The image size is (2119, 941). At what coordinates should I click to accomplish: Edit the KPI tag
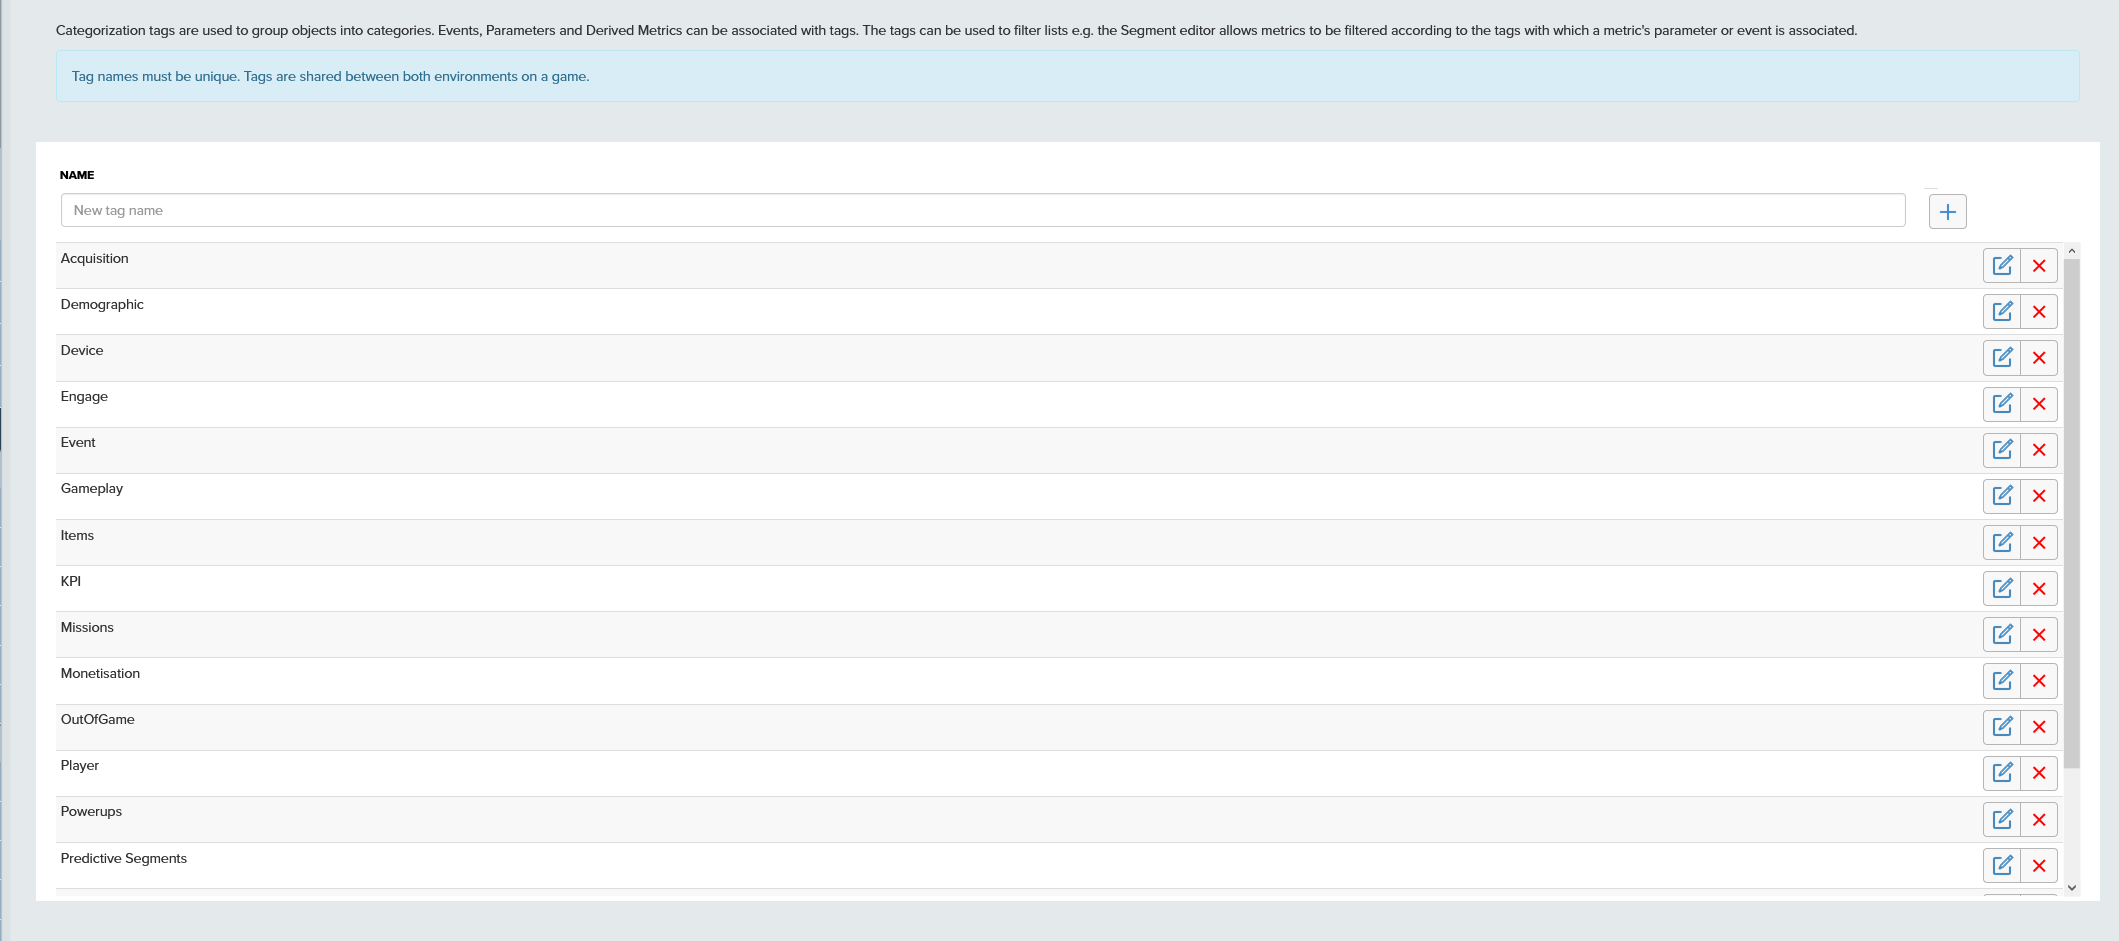coord(2002,588)
